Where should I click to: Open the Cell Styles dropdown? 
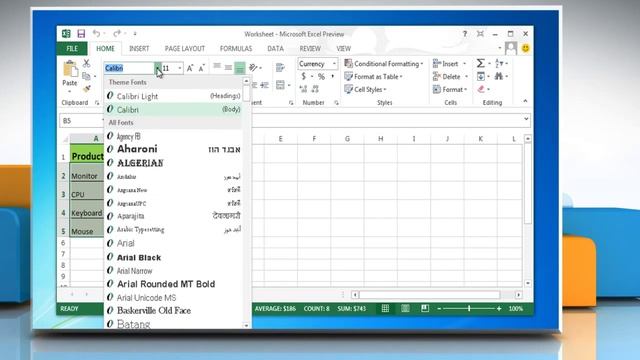pyautogui.click(x=365, y=89)
